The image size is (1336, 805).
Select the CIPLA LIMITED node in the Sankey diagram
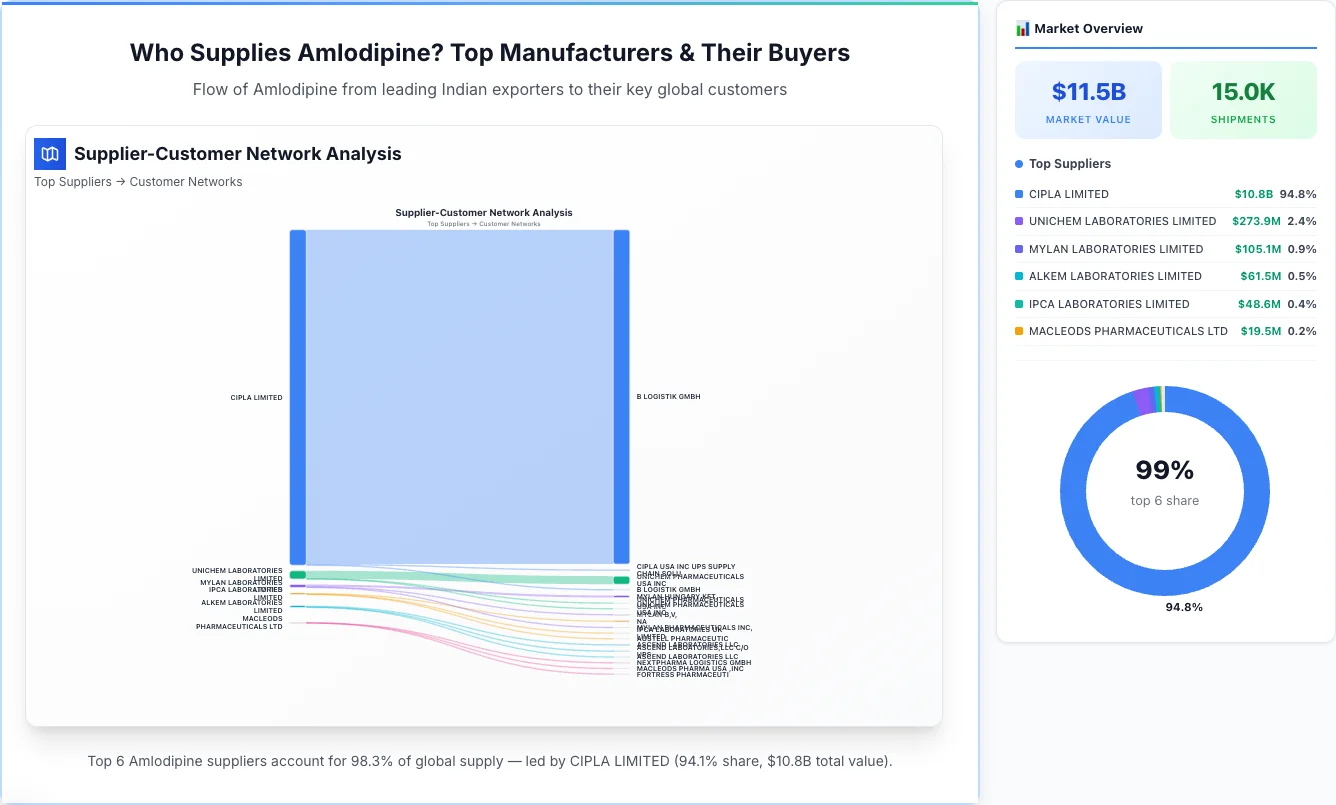tap(296, 395)
